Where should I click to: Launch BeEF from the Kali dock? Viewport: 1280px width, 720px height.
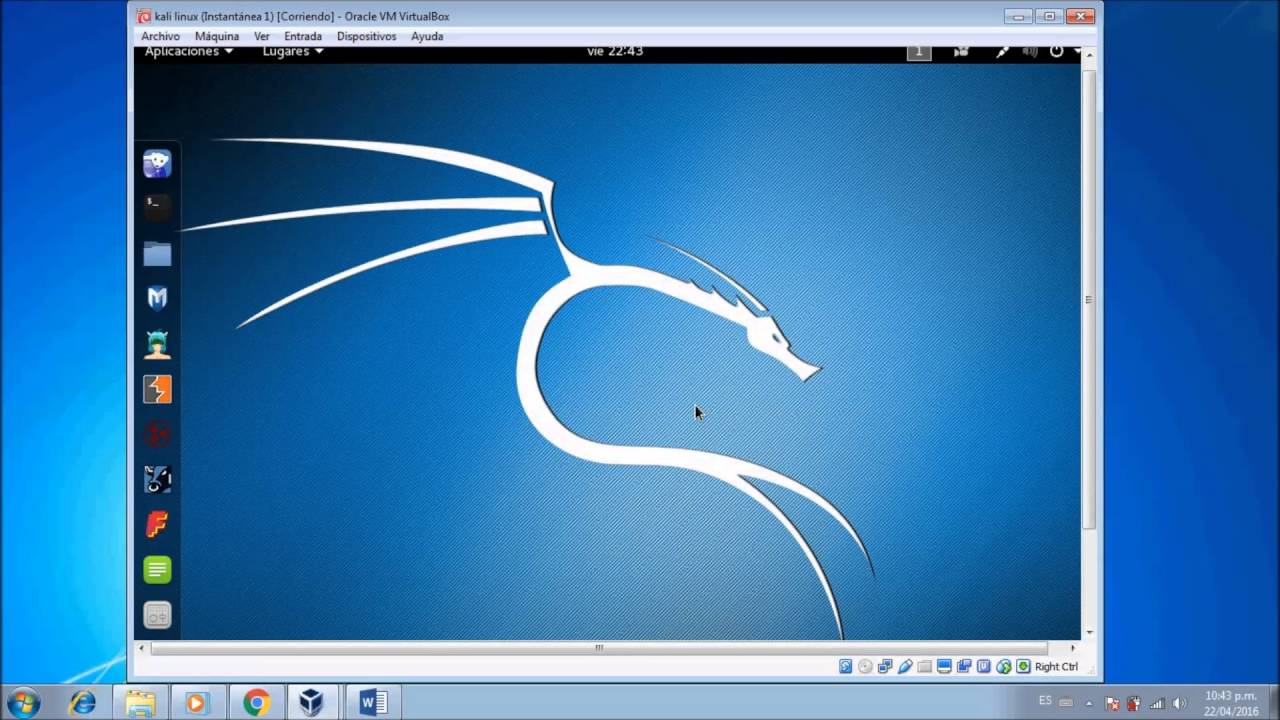[x=157, y=479]
